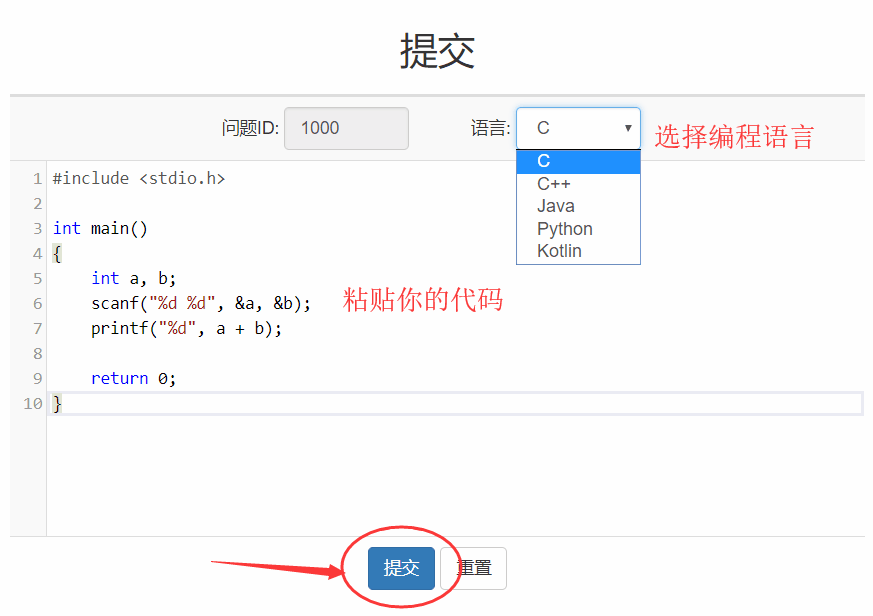Viewport: 873px width, 616px height.
Task: Click line number 10 in the gutter
Action: coord(33,404)
